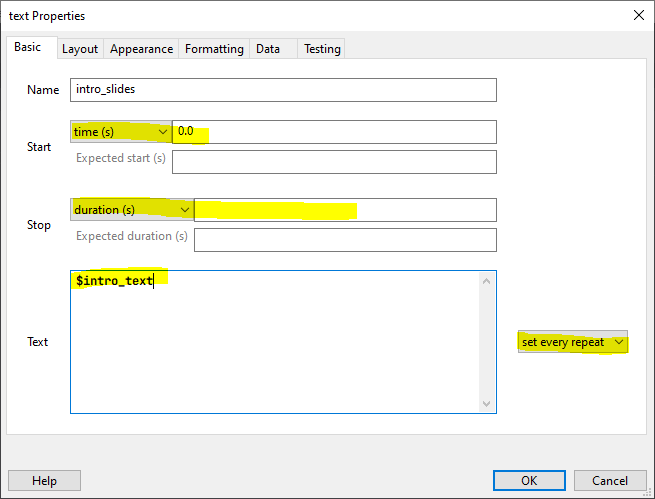
Task: Click the Stop duration value field
Action: point(345,210)
